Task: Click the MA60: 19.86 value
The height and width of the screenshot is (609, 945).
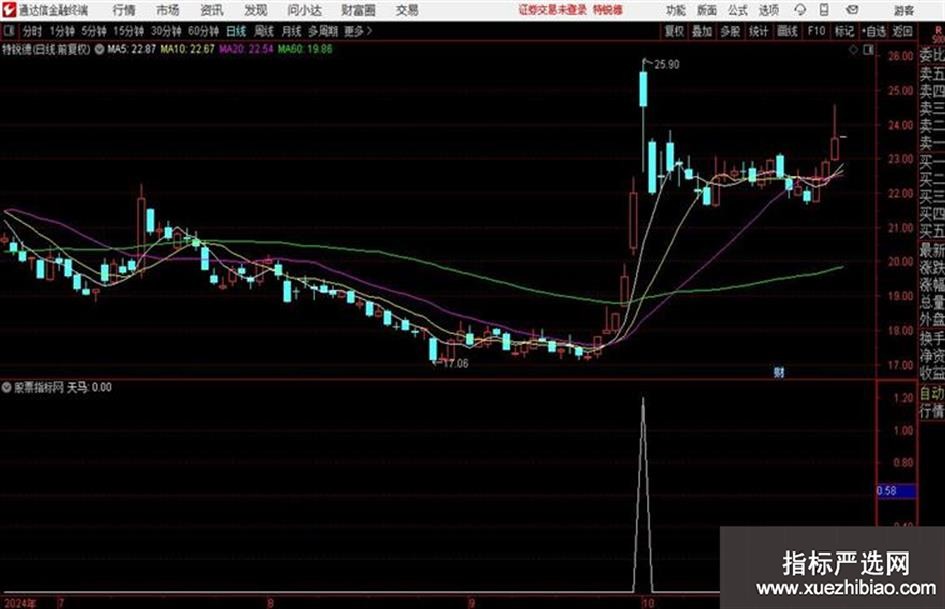Action: point(305,49)
